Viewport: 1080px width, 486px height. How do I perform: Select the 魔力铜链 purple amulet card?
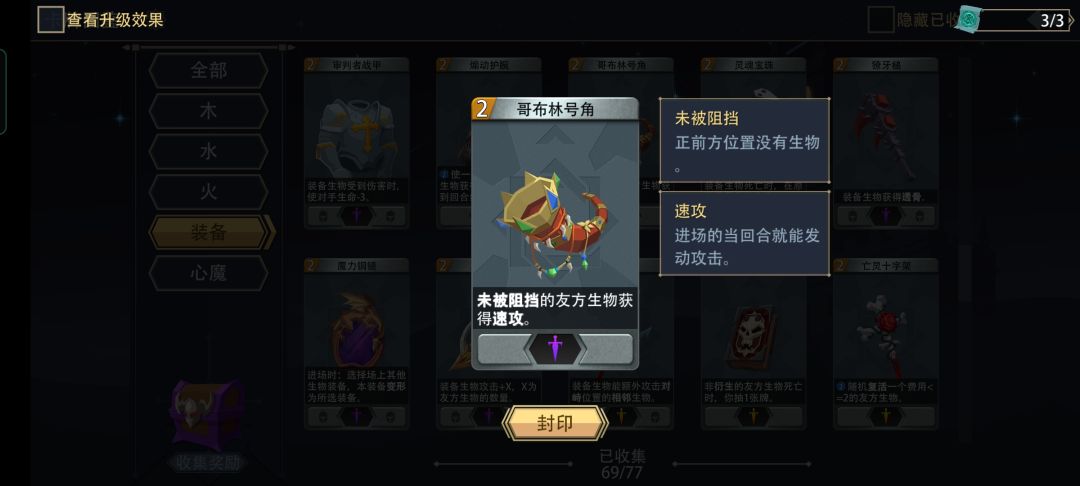357,343
